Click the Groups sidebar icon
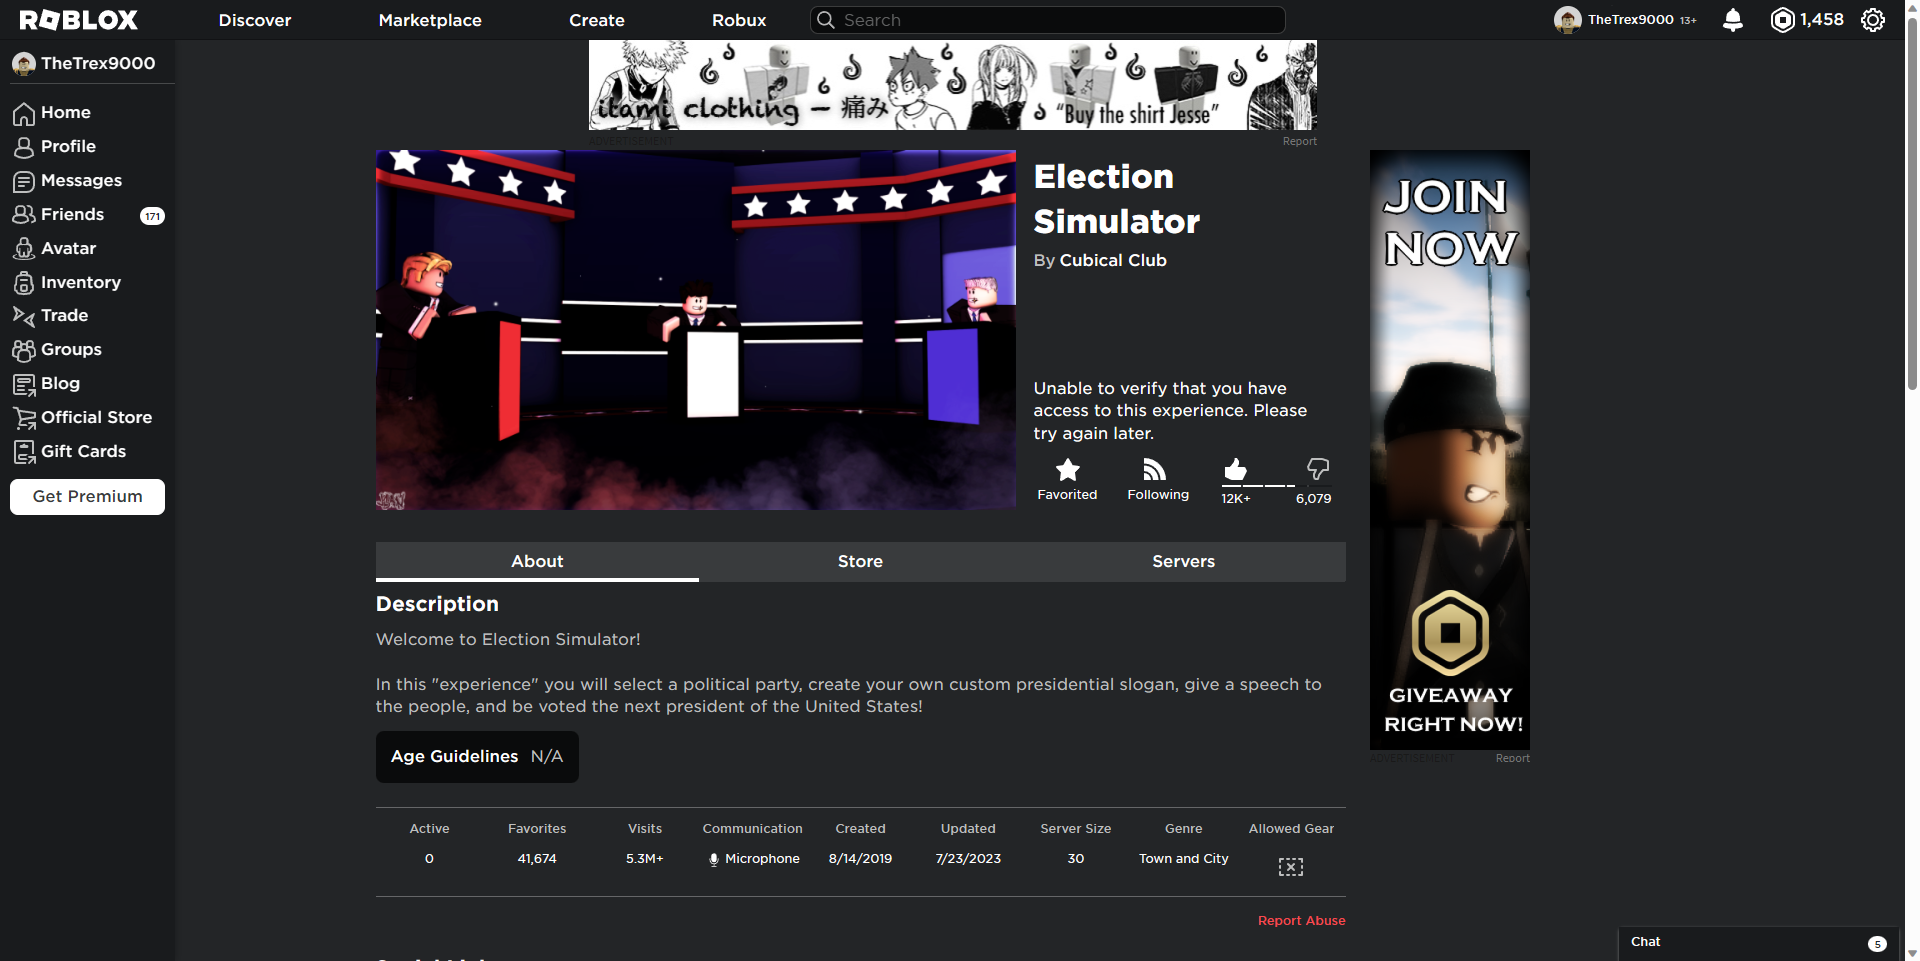1920x961 pixels. pos(24,350)
